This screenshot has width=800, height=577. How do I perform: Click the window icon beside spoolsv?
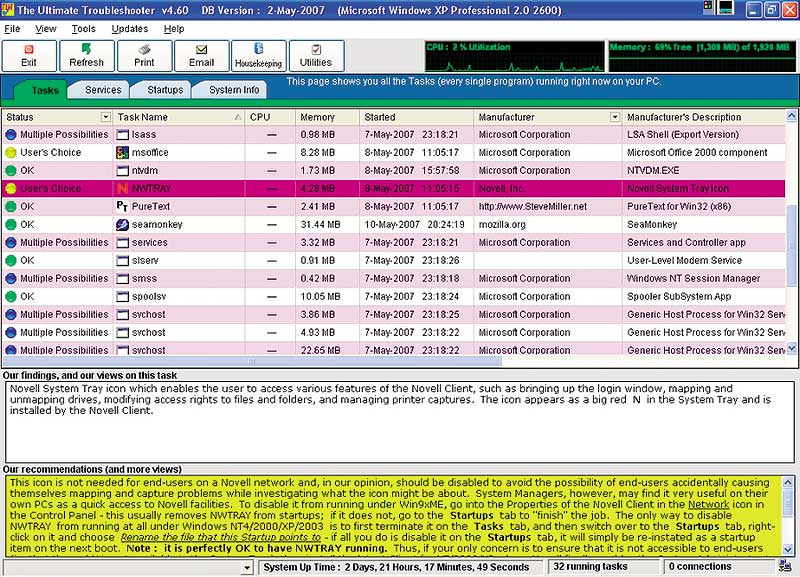(x=122, y=296)
